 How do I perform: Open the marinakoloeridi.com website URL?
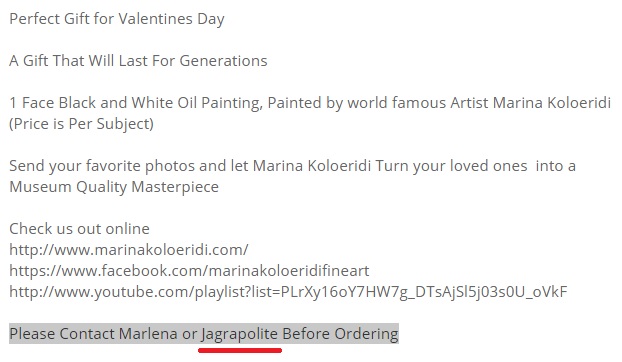pos(129,250)
